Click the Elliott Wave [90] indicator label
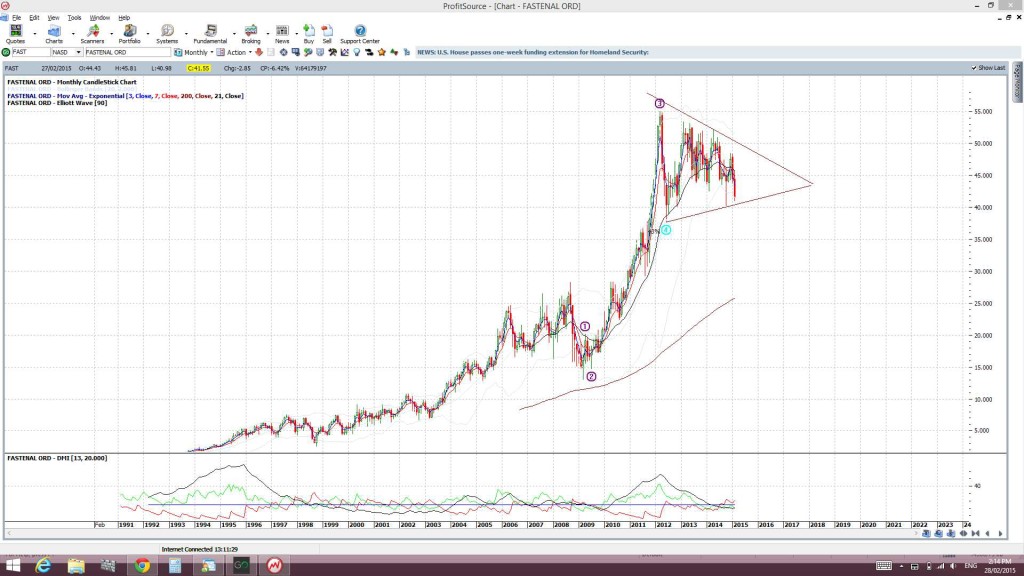Image resolution: width=1024 pixels, height=576 pixels. click(57, 103)
